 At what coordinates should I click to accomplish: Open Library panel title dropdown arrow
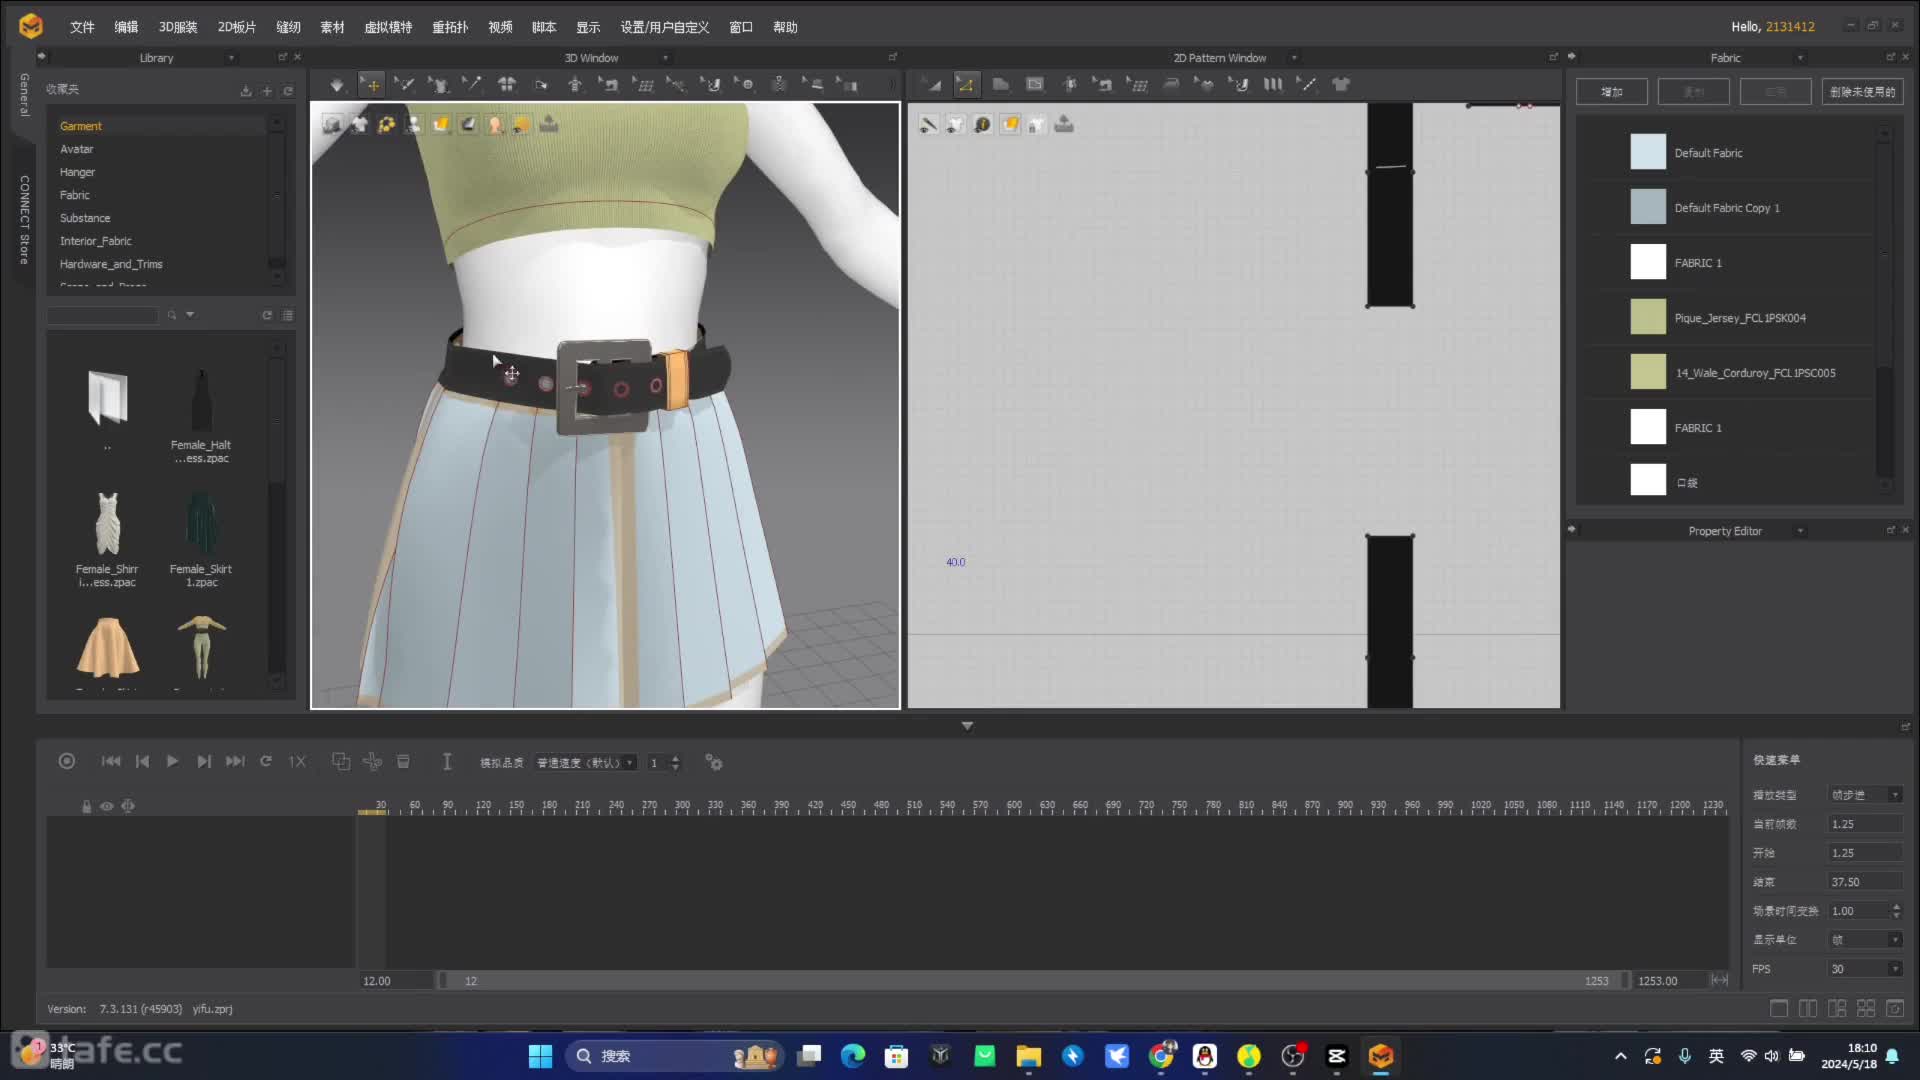coord(231,58)
